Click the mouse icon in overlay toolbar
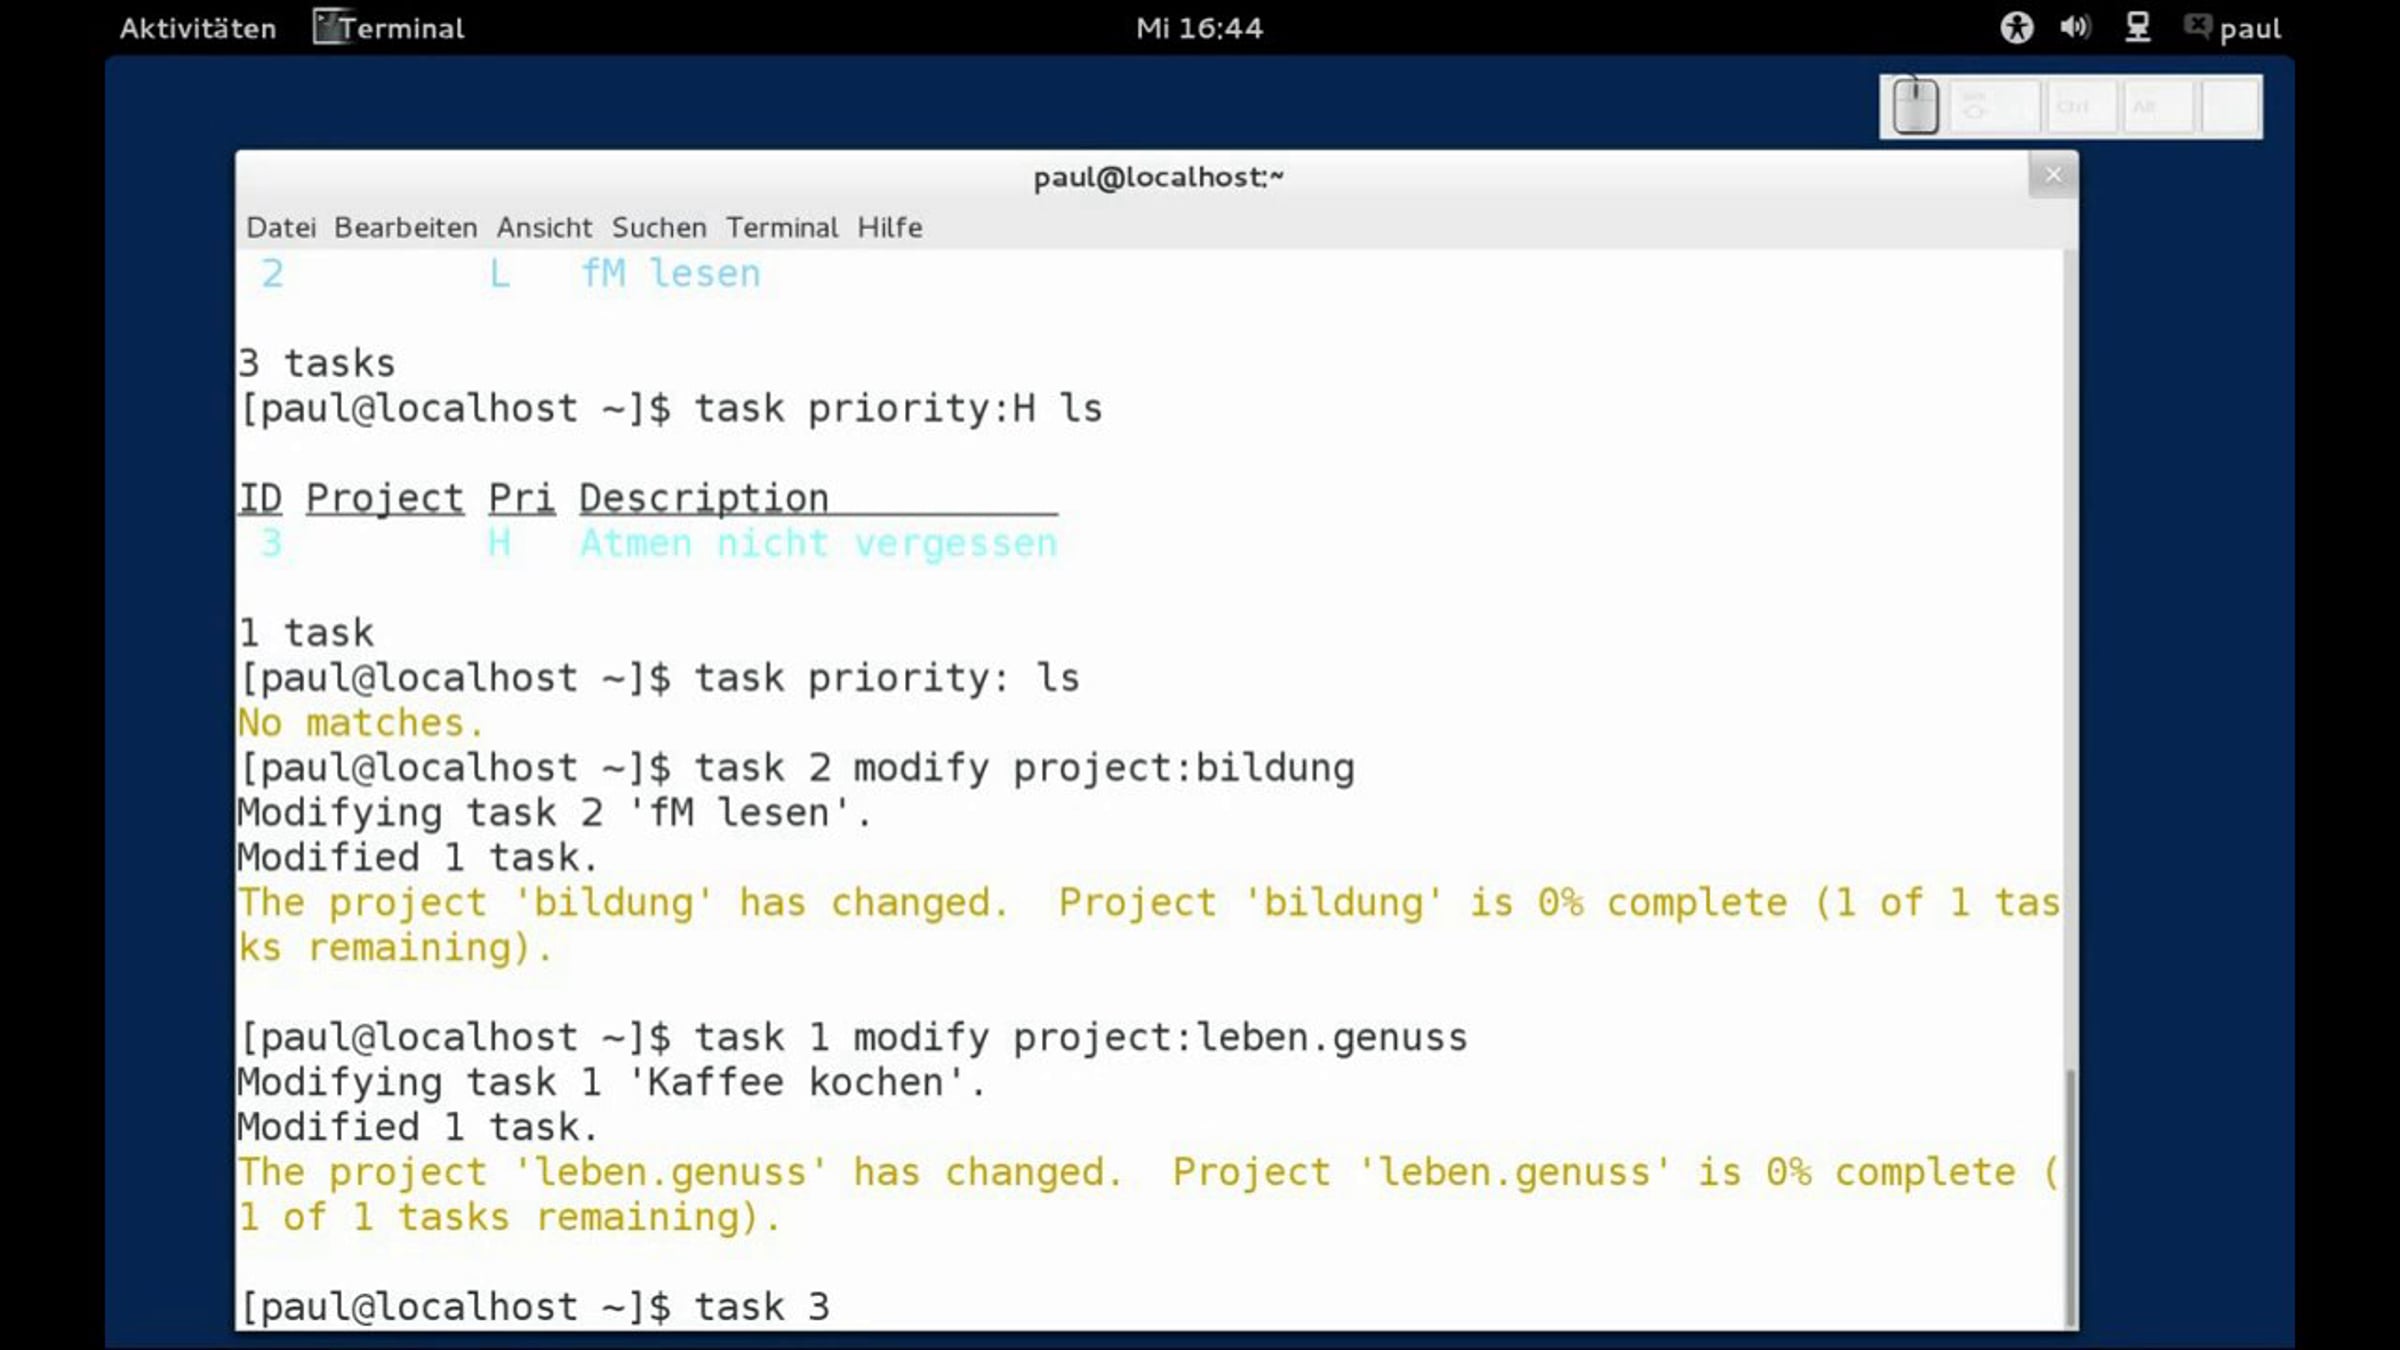The height and width of the screenshot is (1350, 2400). (x=1915, y=107)
